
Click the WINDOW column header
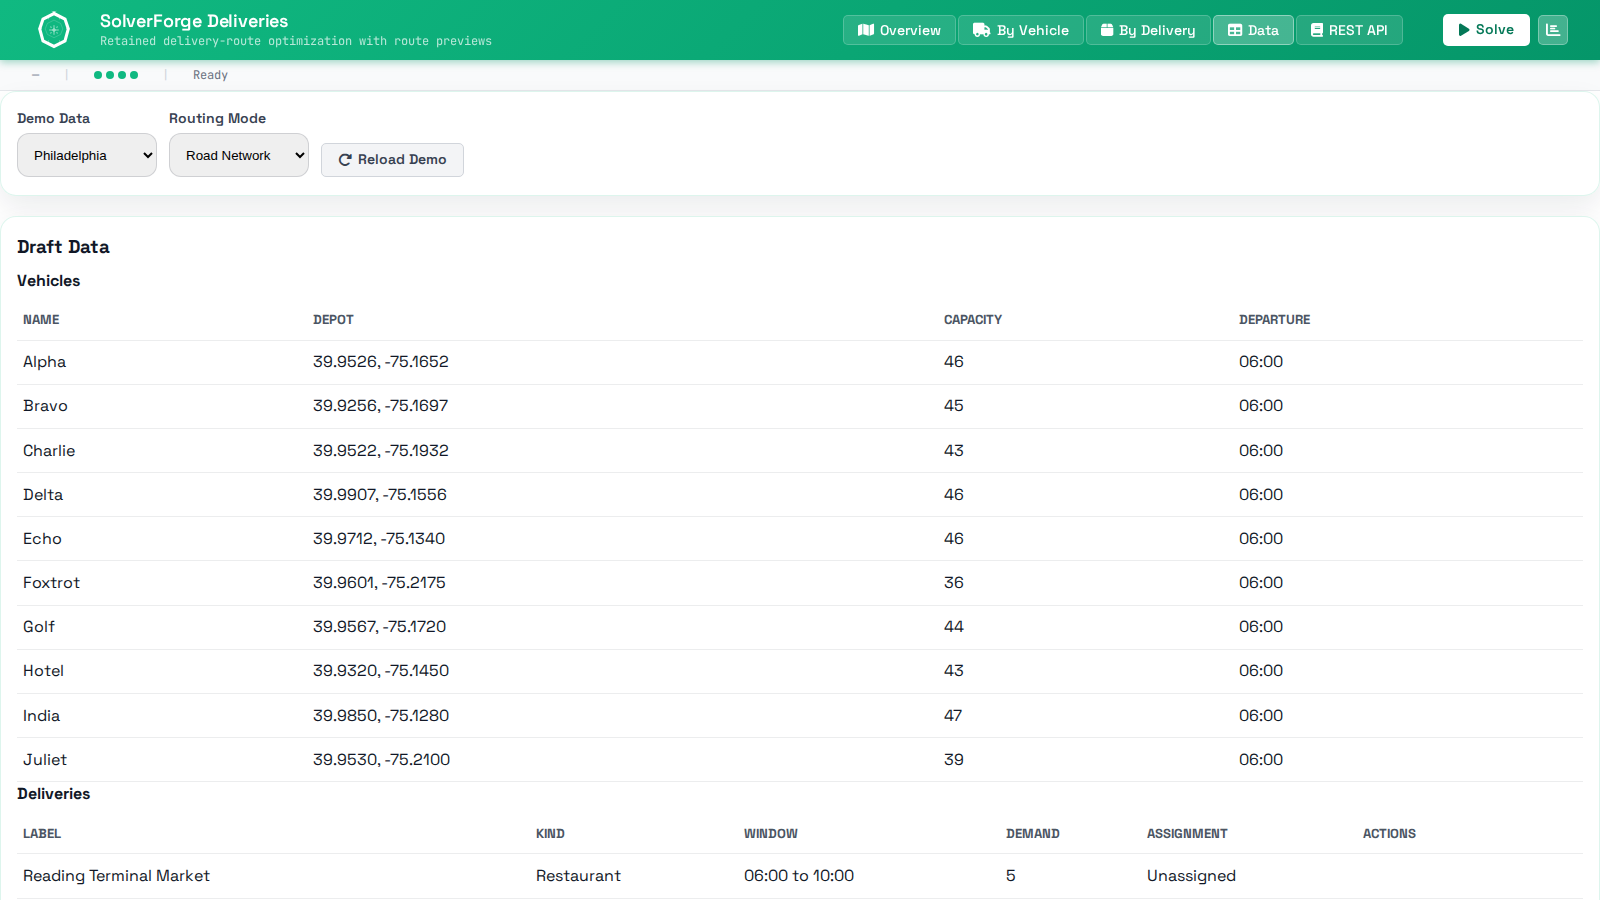pyautogui.click(x=771, y=834)
